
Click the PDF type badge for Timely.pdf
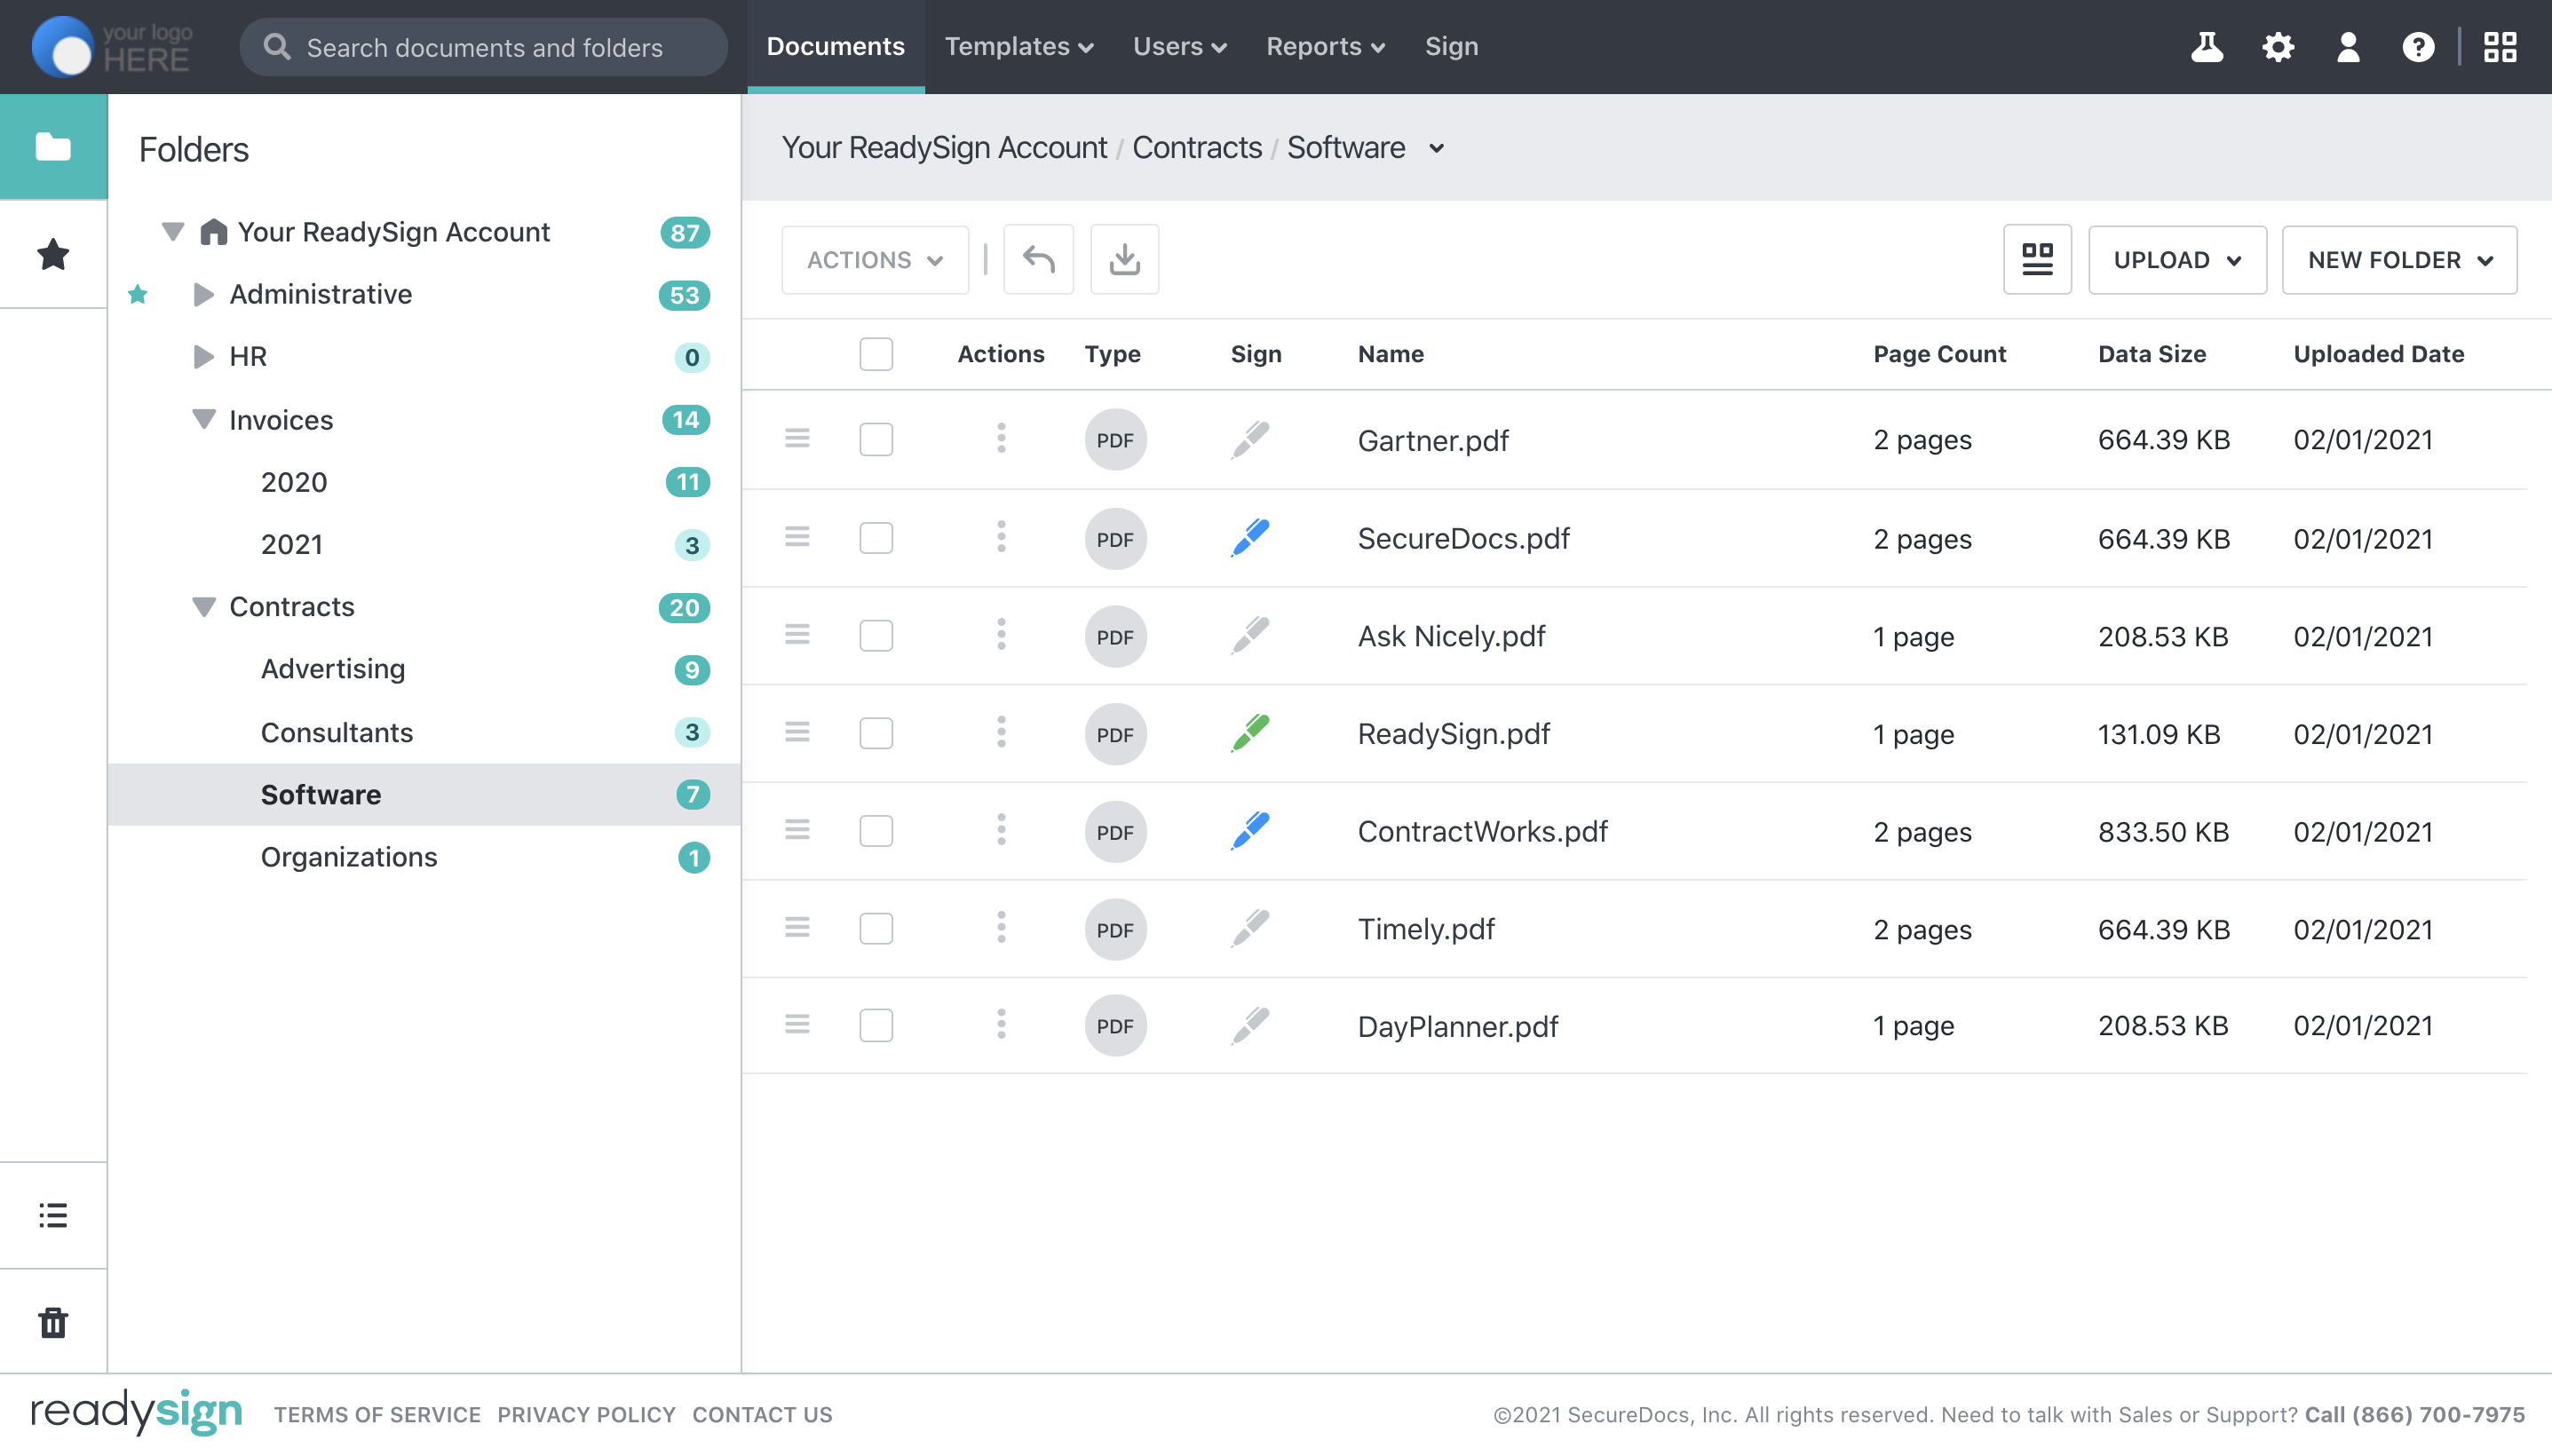pos(1115,930)
